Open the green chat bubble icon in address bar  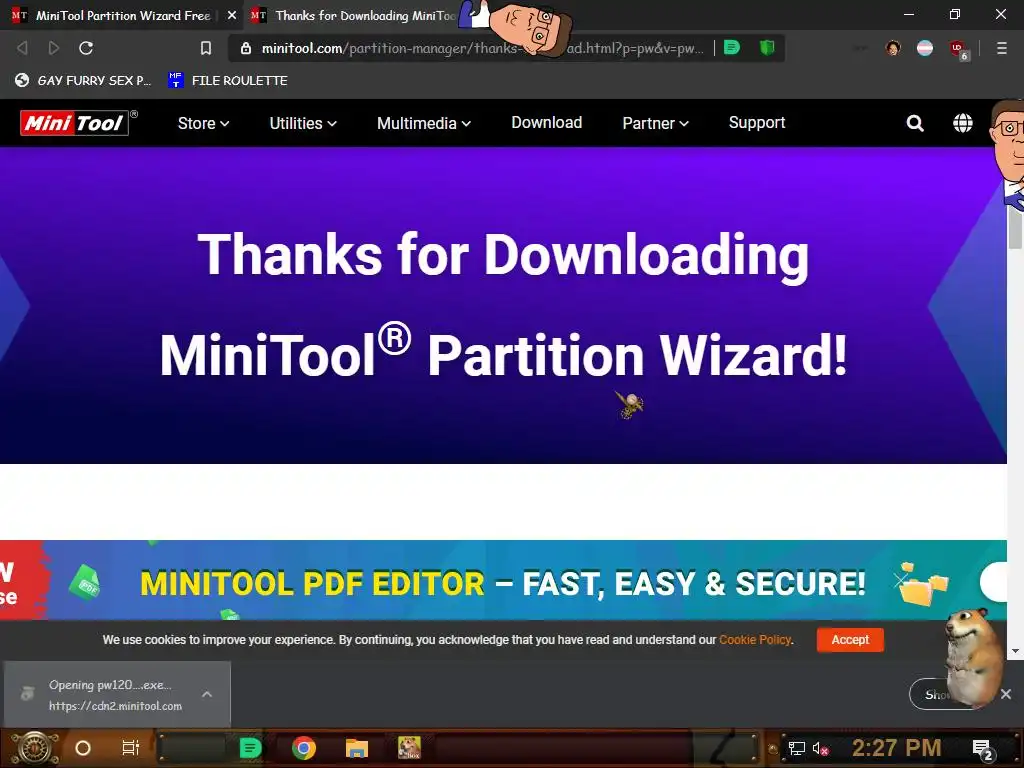[x=732, y=48]
